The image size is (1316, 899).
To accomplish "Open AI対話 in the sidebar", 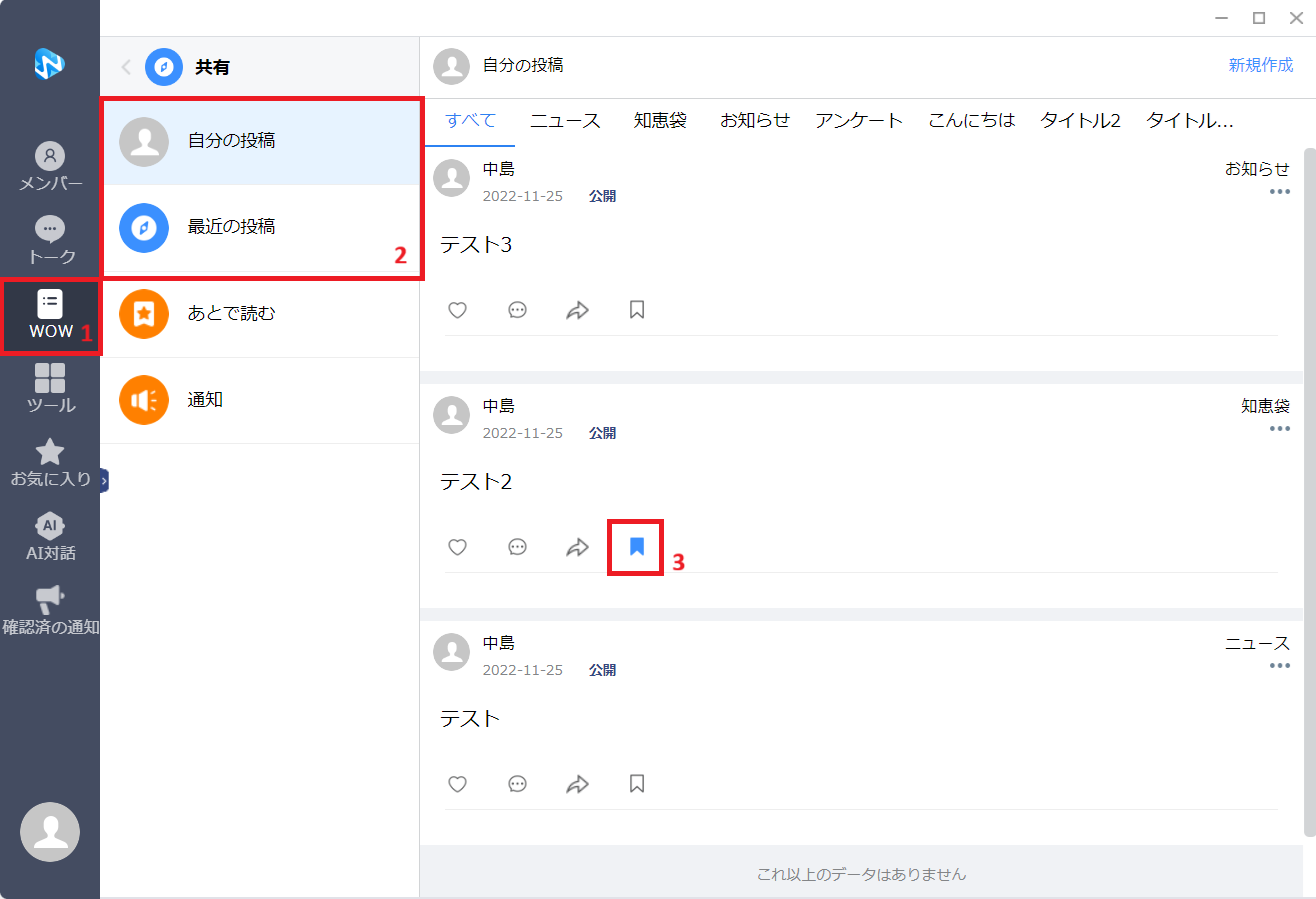I will point(50,537).
